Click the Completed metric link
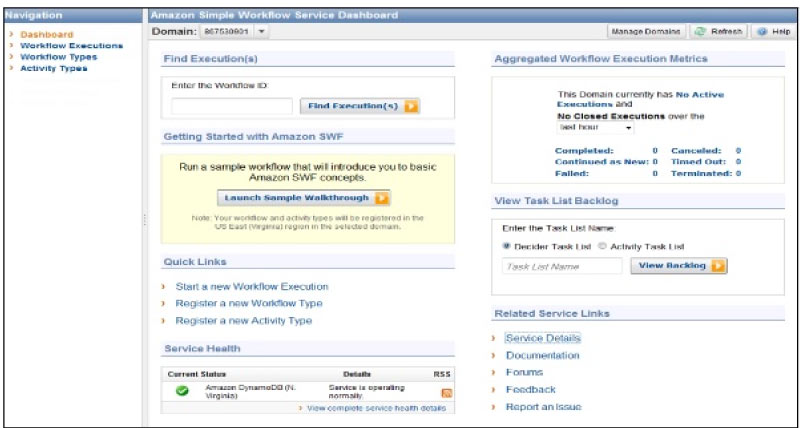The width and height of the screenshot is (800, 428). pos(584,151)
